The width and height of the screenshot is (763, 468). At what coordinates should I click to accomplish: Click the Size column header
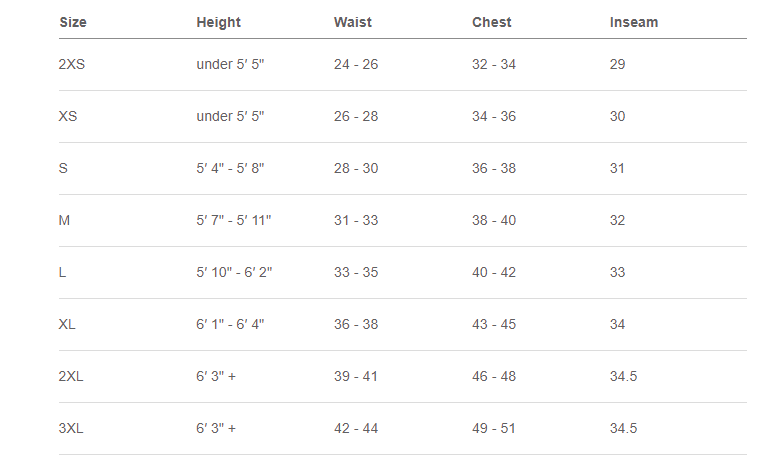(72, 22)
